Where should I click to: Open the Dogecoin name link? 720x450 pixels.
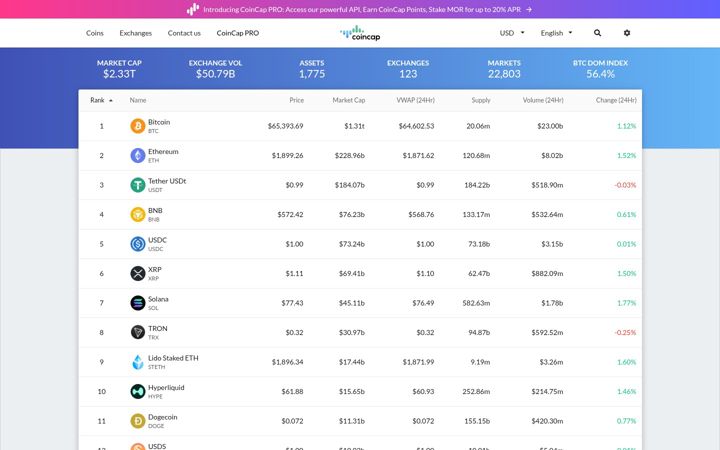tap(163, 417)
